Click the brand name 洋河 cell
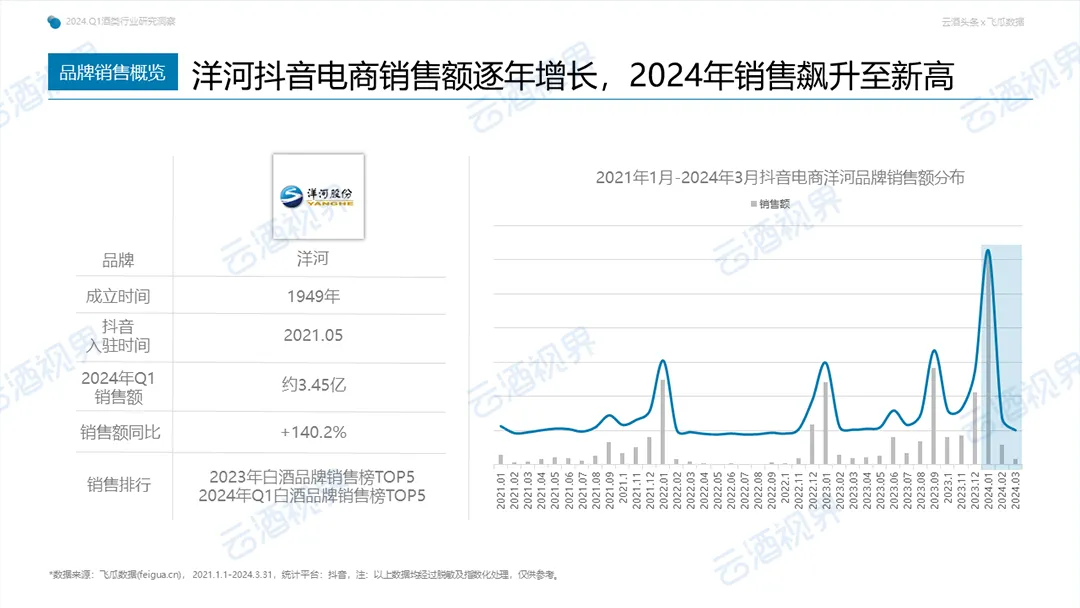The image size is (1080, 608). coord(313,259)
